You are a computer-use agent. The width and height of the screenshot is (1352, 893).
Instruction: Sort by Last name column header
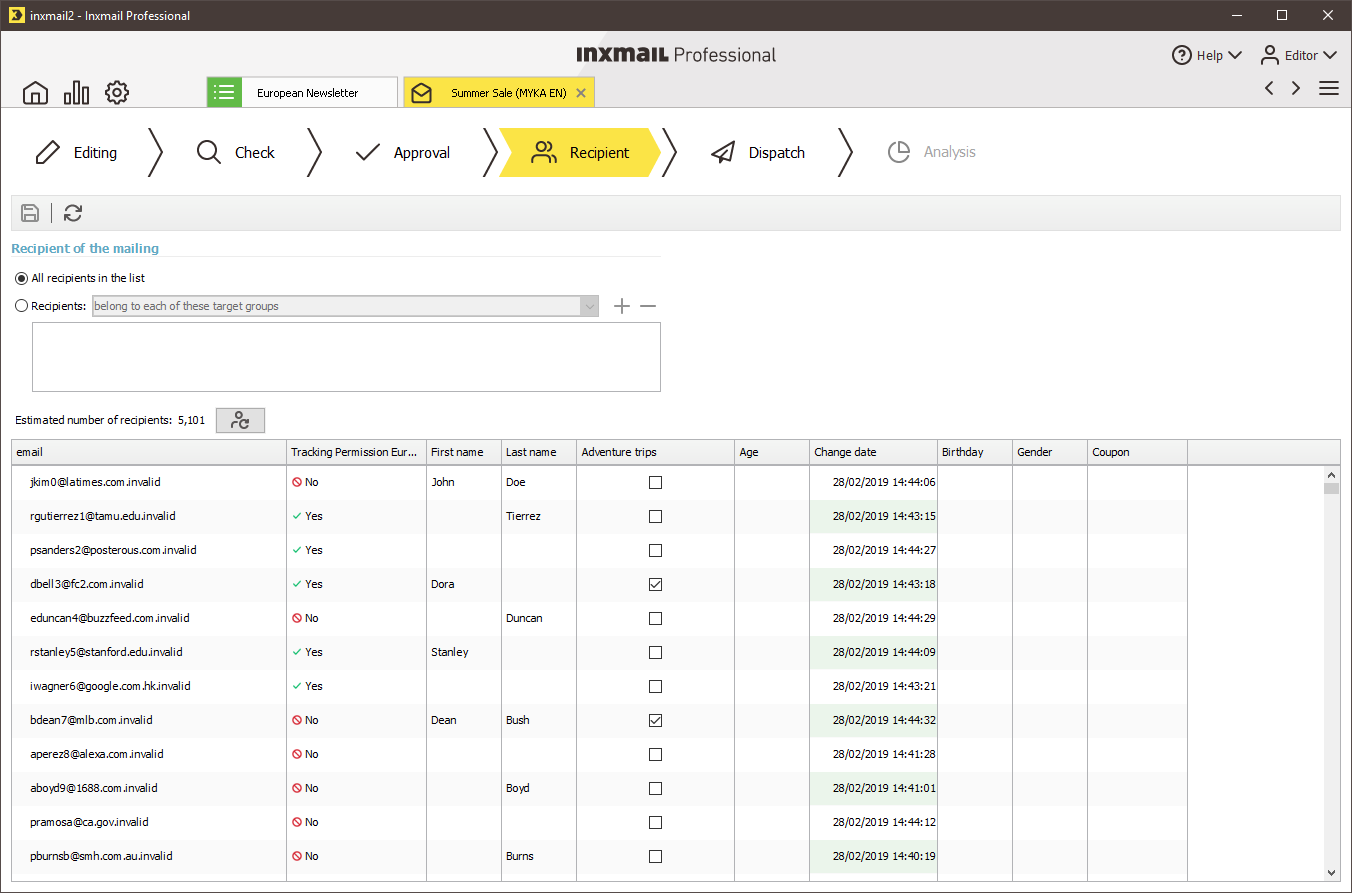pos(539,452)
